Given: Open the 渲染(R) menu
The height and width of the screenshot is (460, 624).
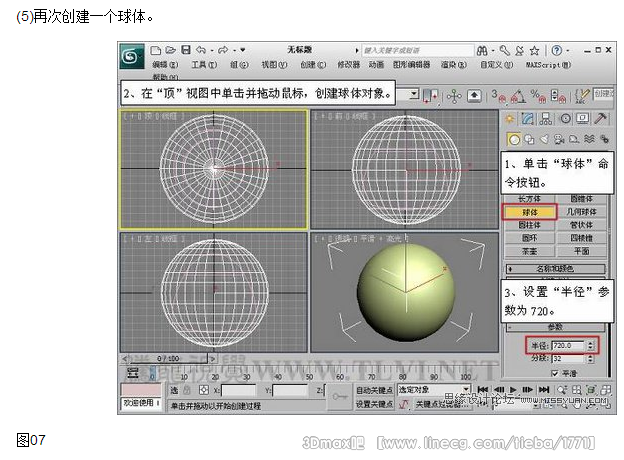Looking at the screenshot, I should (454, 64).
